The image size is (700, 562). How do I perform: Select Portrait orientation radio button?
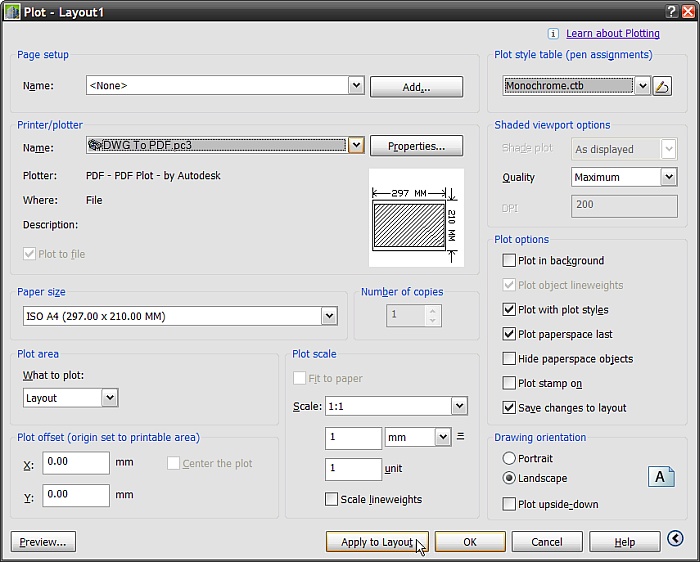click(x=510, y=458)
